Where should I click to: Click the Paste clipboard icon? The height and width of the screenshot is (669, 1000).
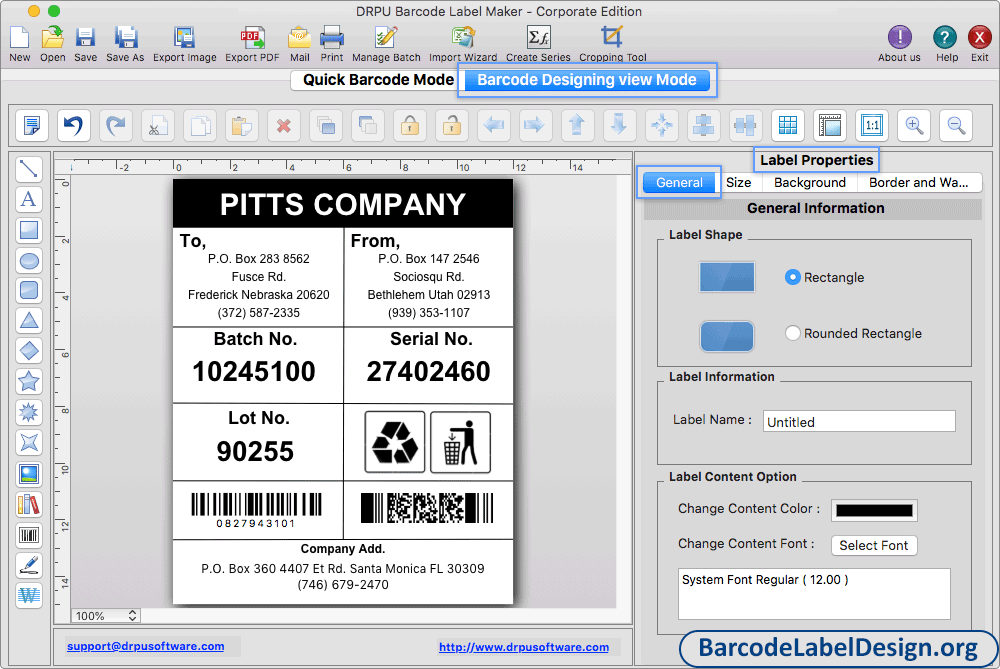(242, 125)
